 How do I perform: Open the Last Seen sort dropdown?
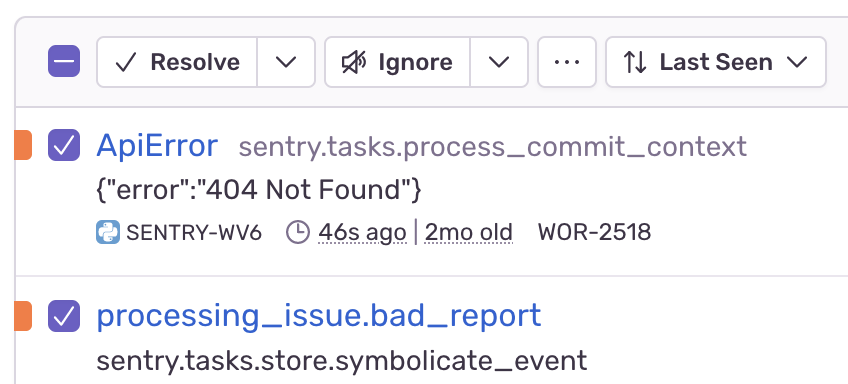716,62
